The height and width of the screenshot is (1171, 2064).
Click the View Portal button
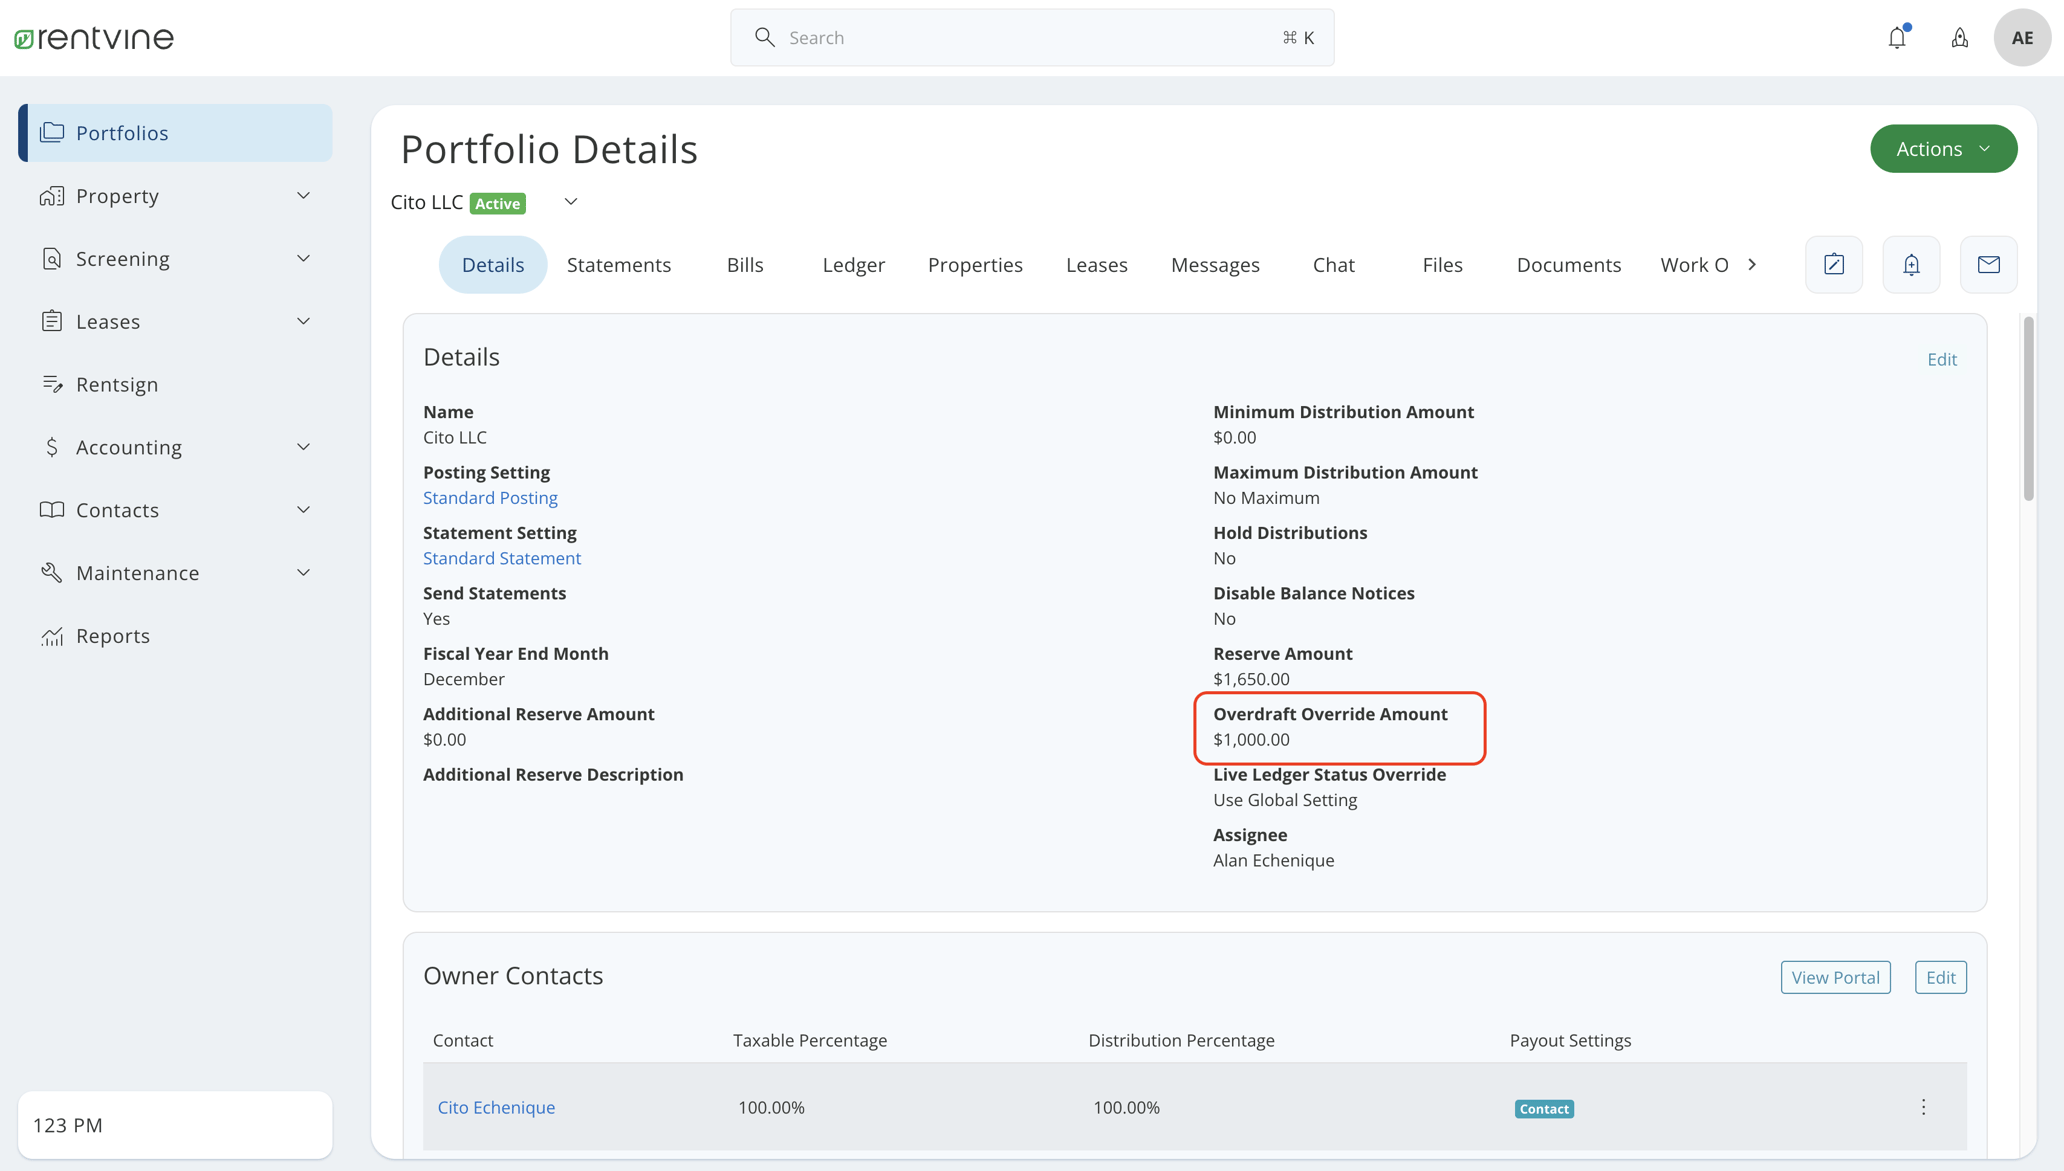point(1835,977)
